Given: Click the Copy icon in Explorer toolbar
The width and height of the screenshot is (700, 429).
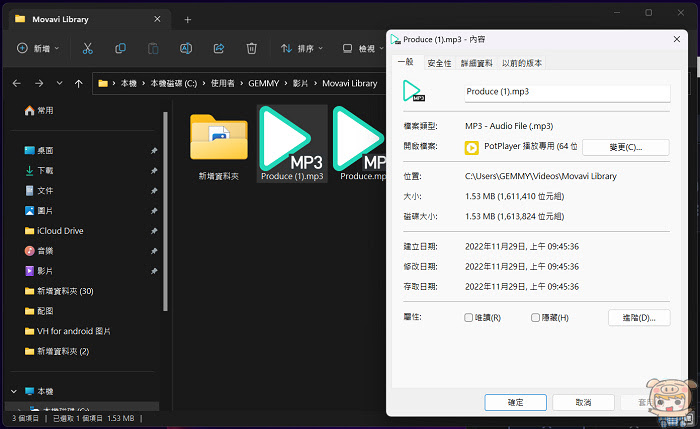Looking at the screenshot, I should point(120,48).
